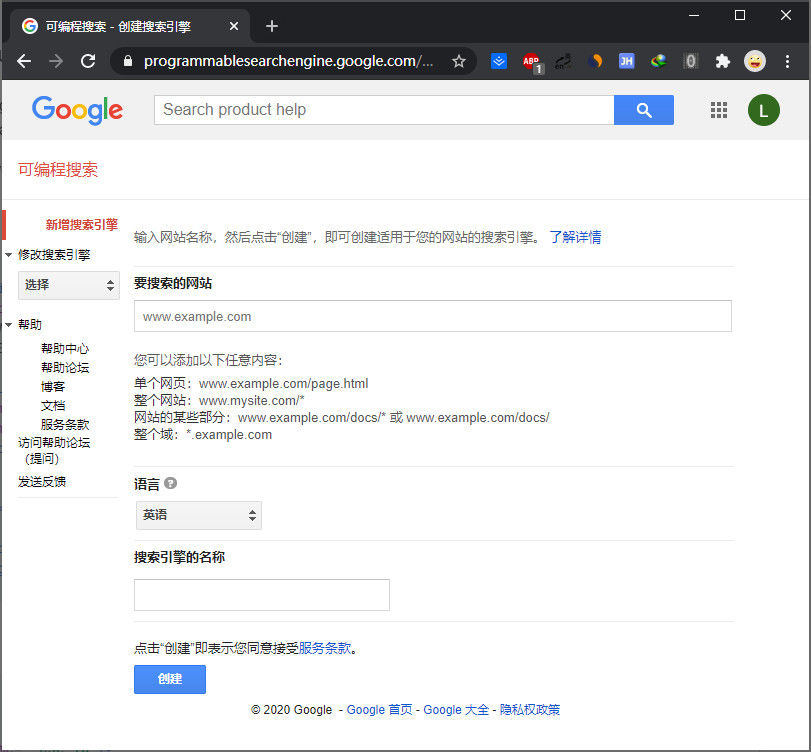Click the JH extension icon
This screenshot has width=811, height=752.
pos(626,61)
